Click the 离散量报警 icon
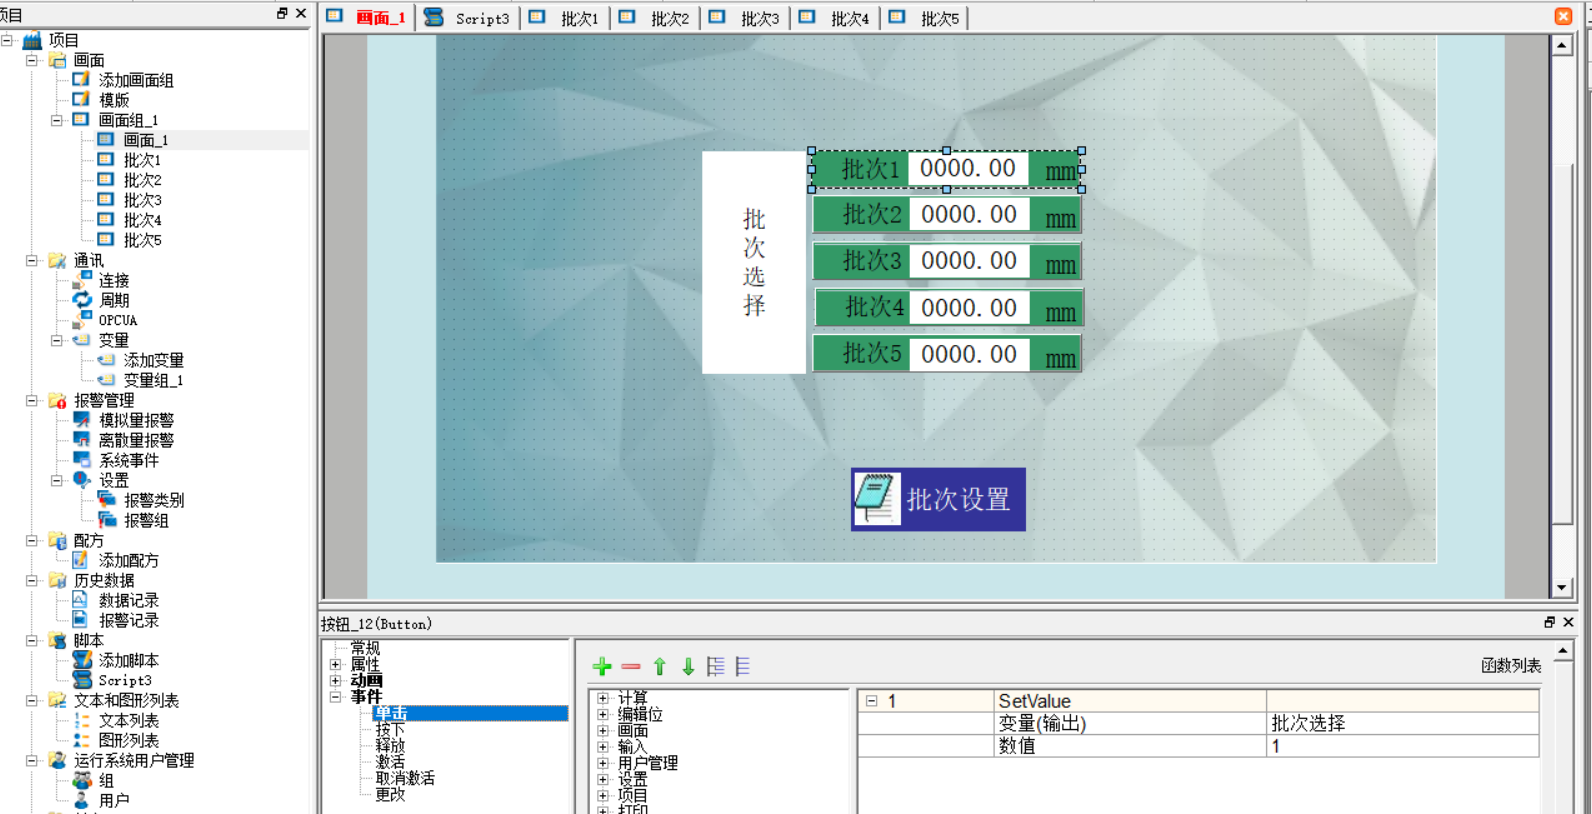1592x814 pixels. click(82, 440)
